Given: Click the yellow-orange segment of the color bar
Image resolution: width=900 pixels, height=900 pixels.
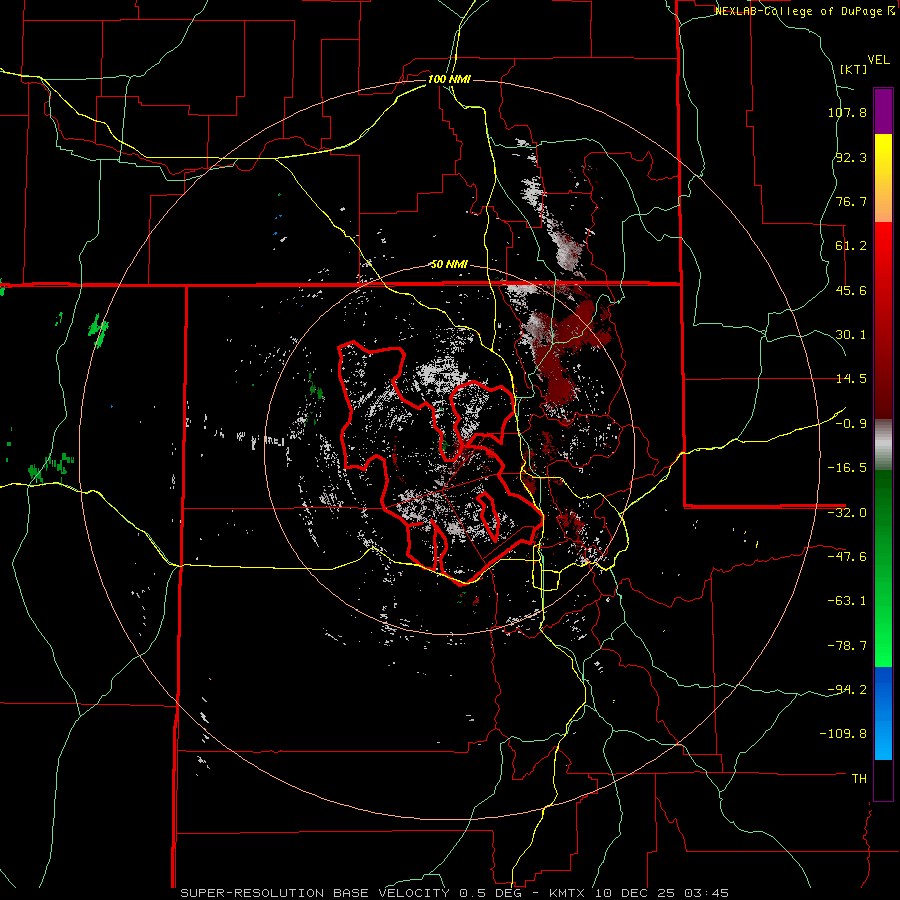Looking at the screenshot, I should coord(883,178).
